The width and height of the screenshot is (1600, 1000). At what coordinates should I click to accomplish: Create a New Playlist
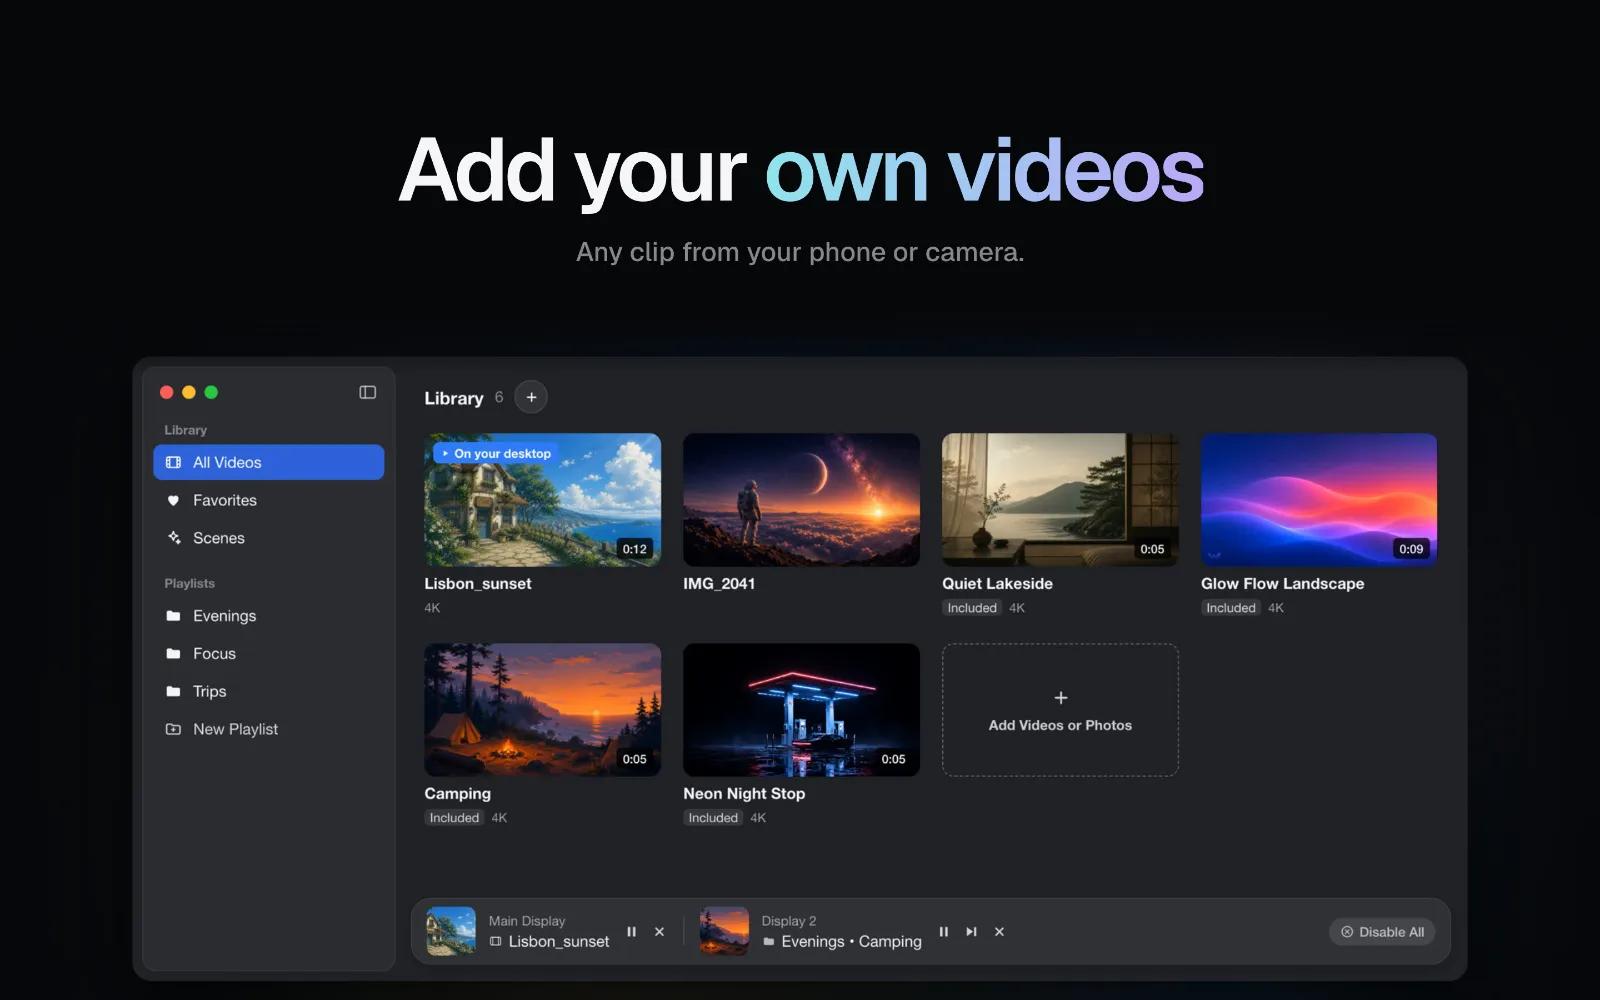pyautogui.click(x=268, y=729)
